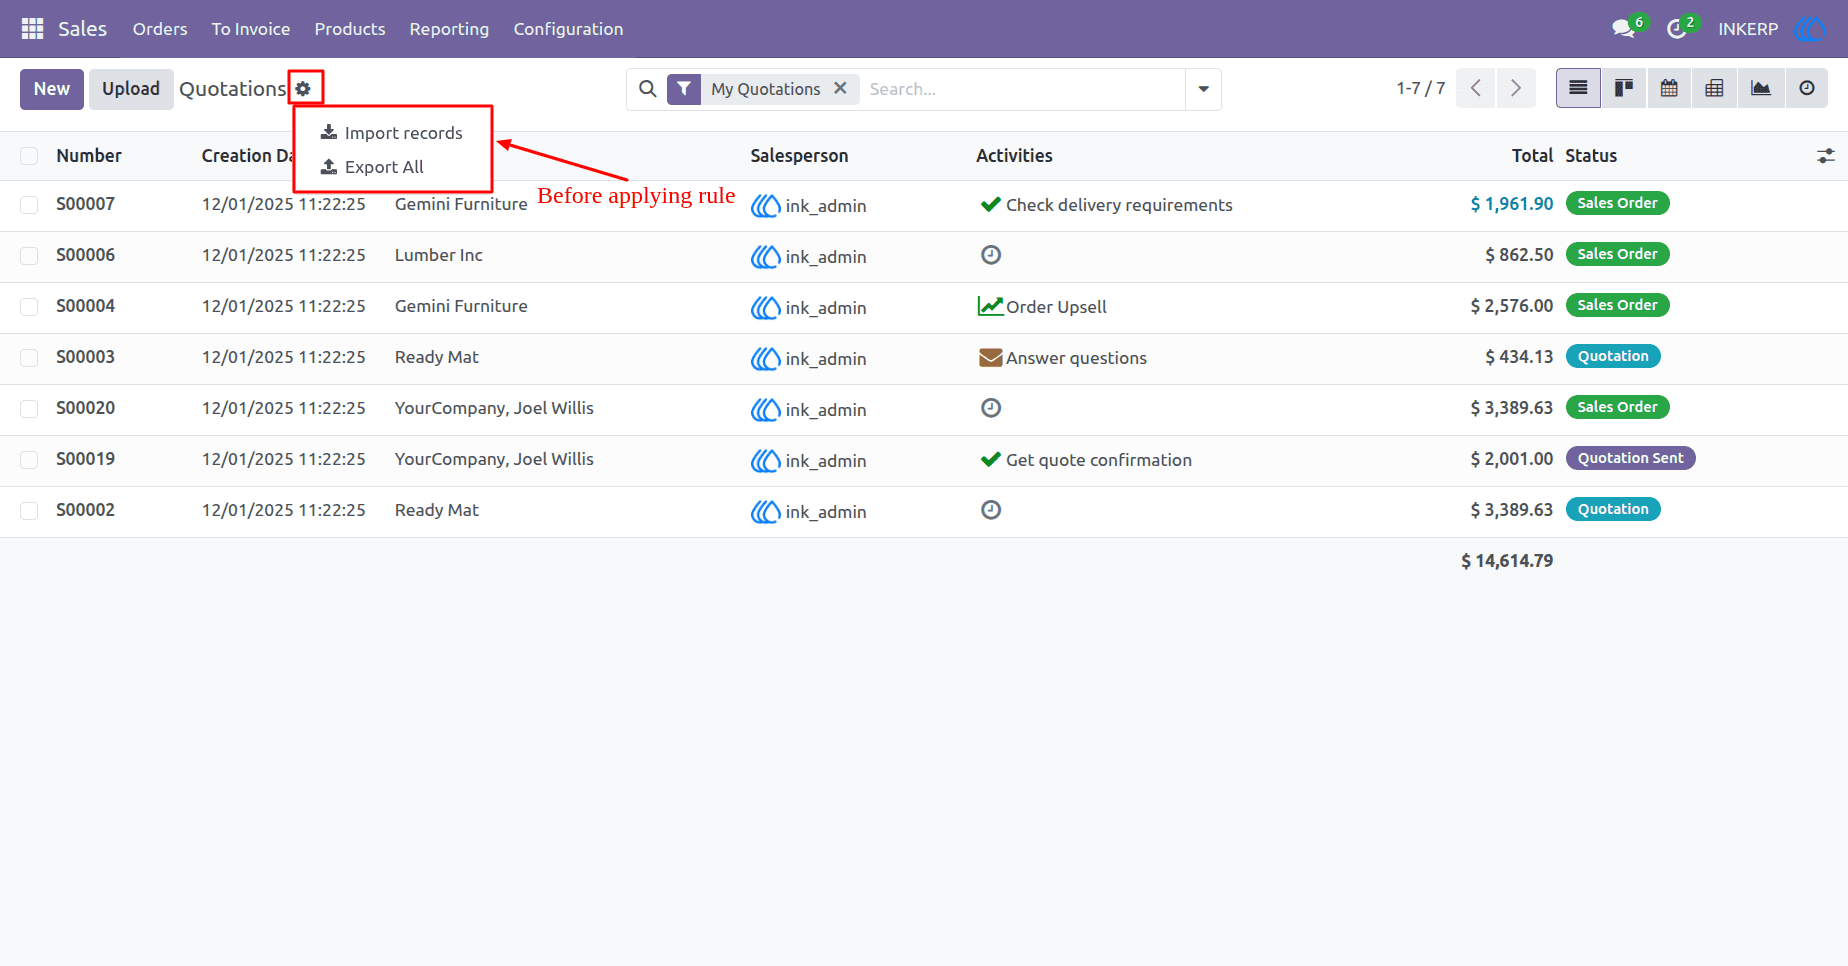Image resolution: width=1848 pixels, height=966 pixels.
Task: Click the search magnifier icon
Action: [x=648, y=89]
